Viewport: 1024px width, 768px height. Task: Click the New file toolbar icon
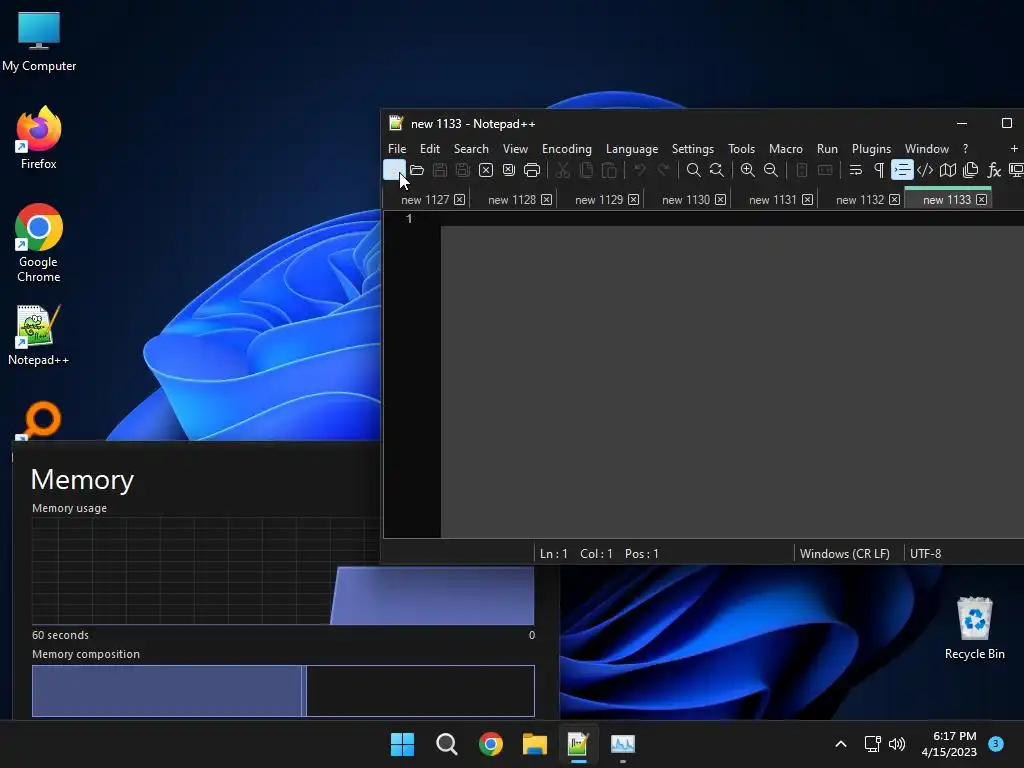pos(394,170)
